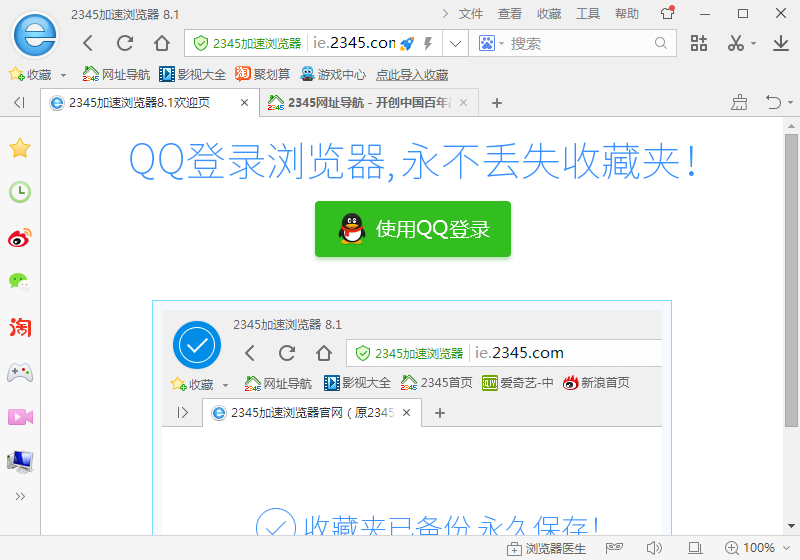Click the skin shirt icon in title bar

(x=667, y=13)
